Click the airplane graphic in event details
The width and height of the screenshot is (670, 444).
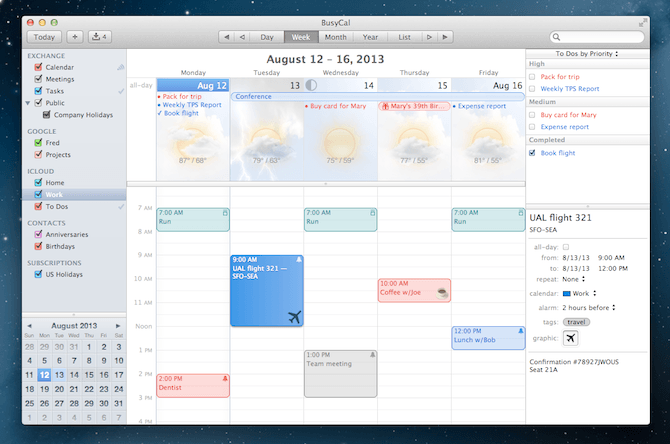[x=570, y=338]
